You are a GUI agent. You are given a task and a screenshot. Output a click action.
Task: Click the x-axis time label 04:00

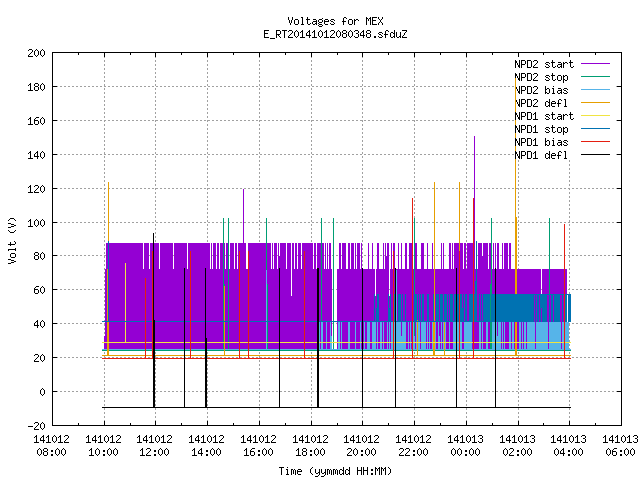point(568,452)
